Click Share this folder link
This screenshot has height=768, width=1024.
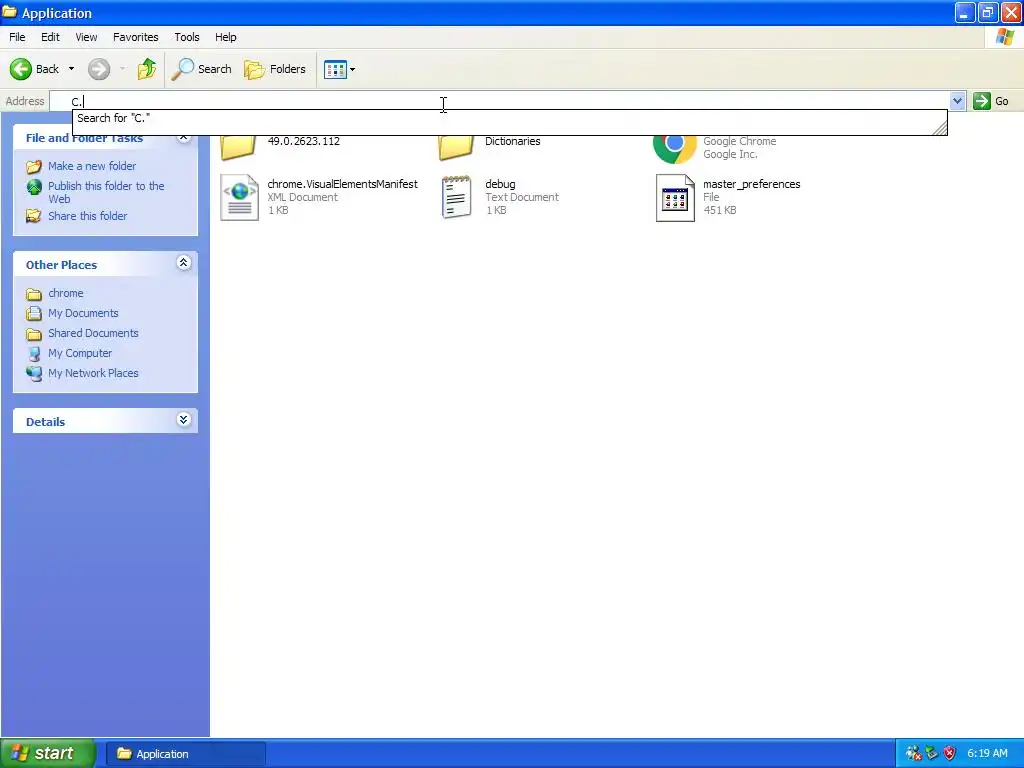point(88,216)
